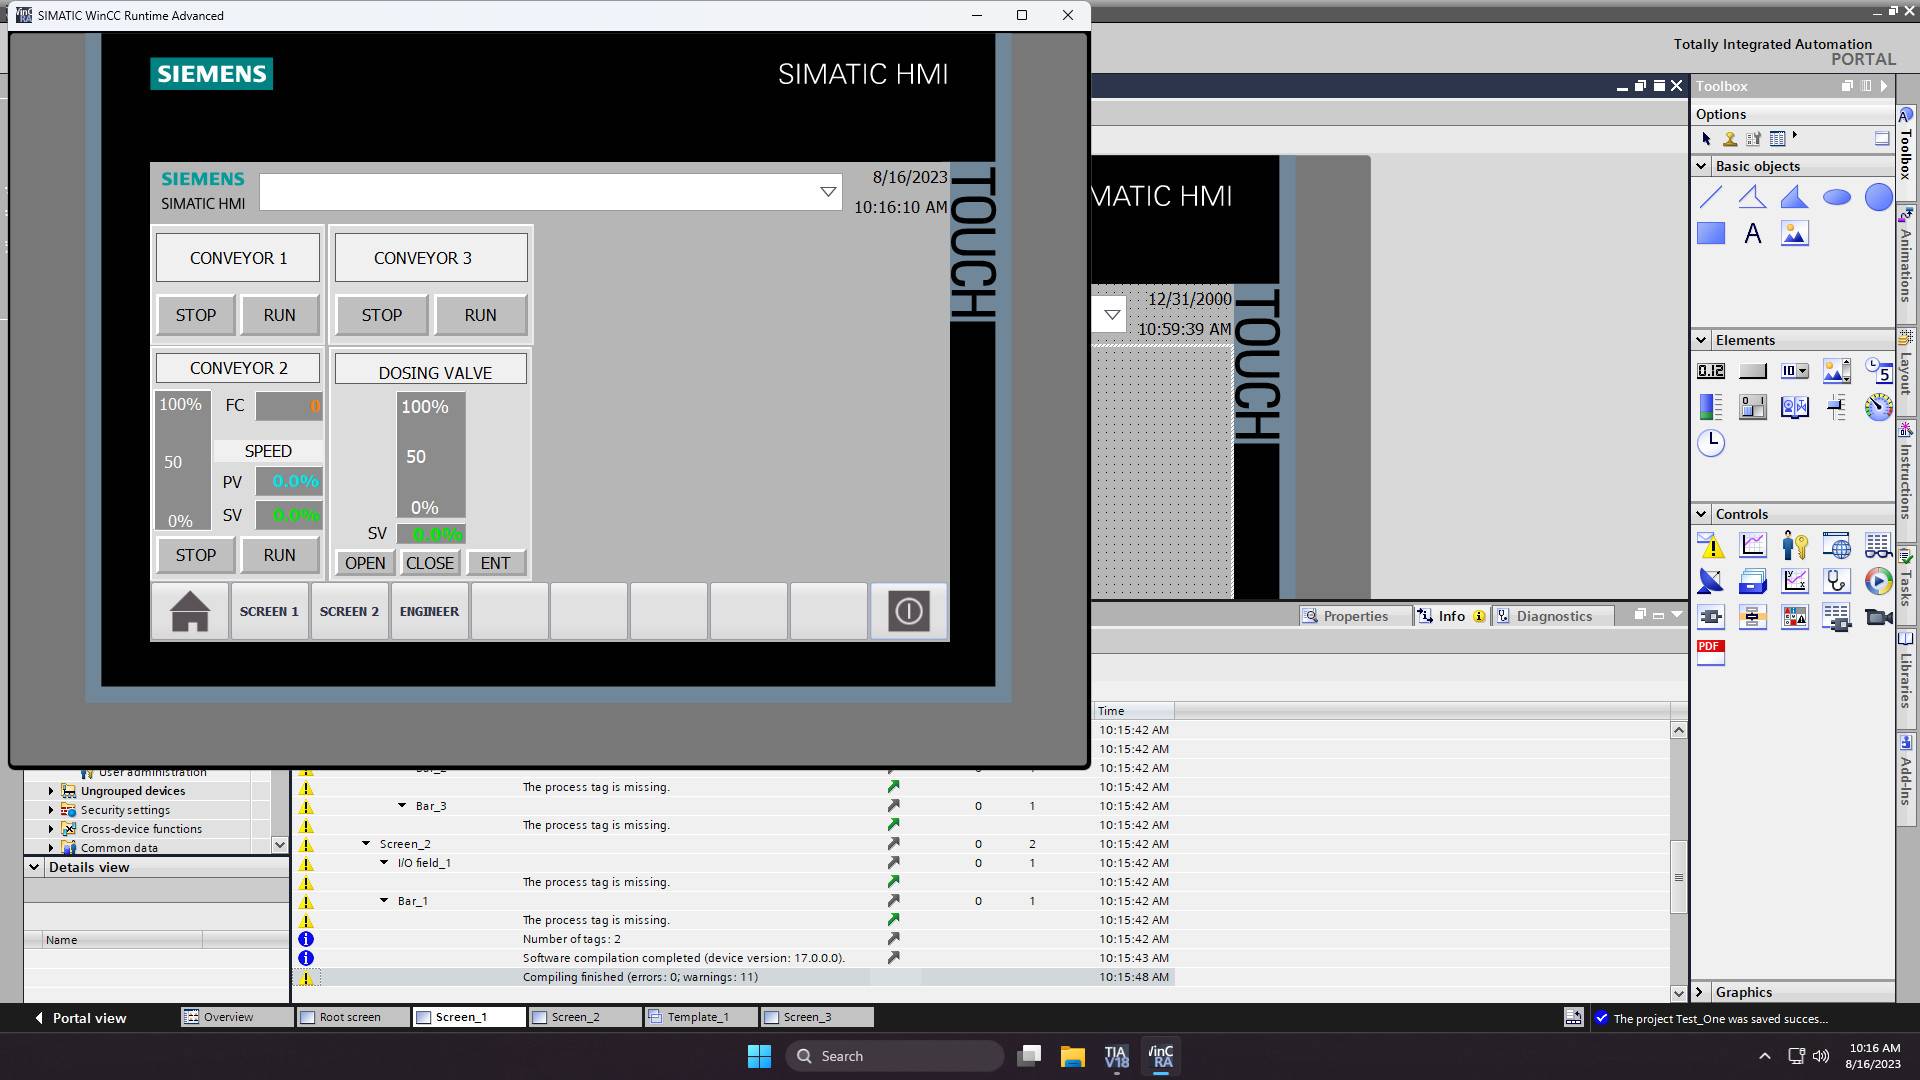Pick the Button element in Toolbox
Image resolution: width=1920 pixels, height=1080 pixels.
(x=1753, y=371)
